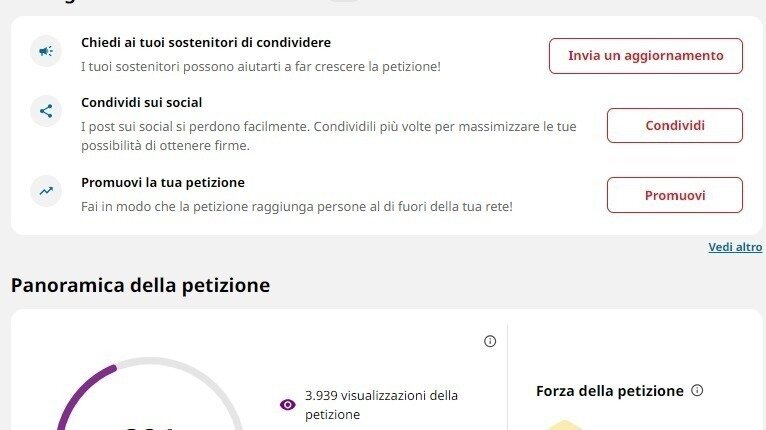The width and height of the screenshot is (766, 430).
Task: Click the yellow petition strength badge
Action: click(565, 424)
